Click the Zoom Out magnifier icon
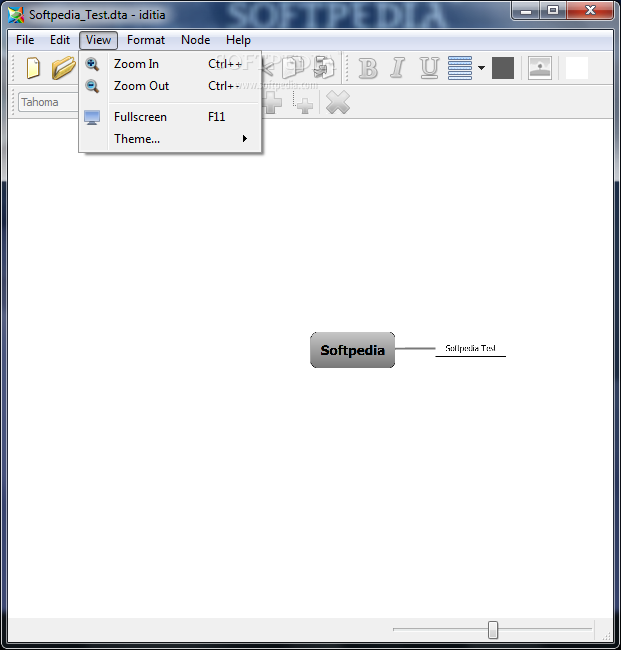 (x=92, y=86)
